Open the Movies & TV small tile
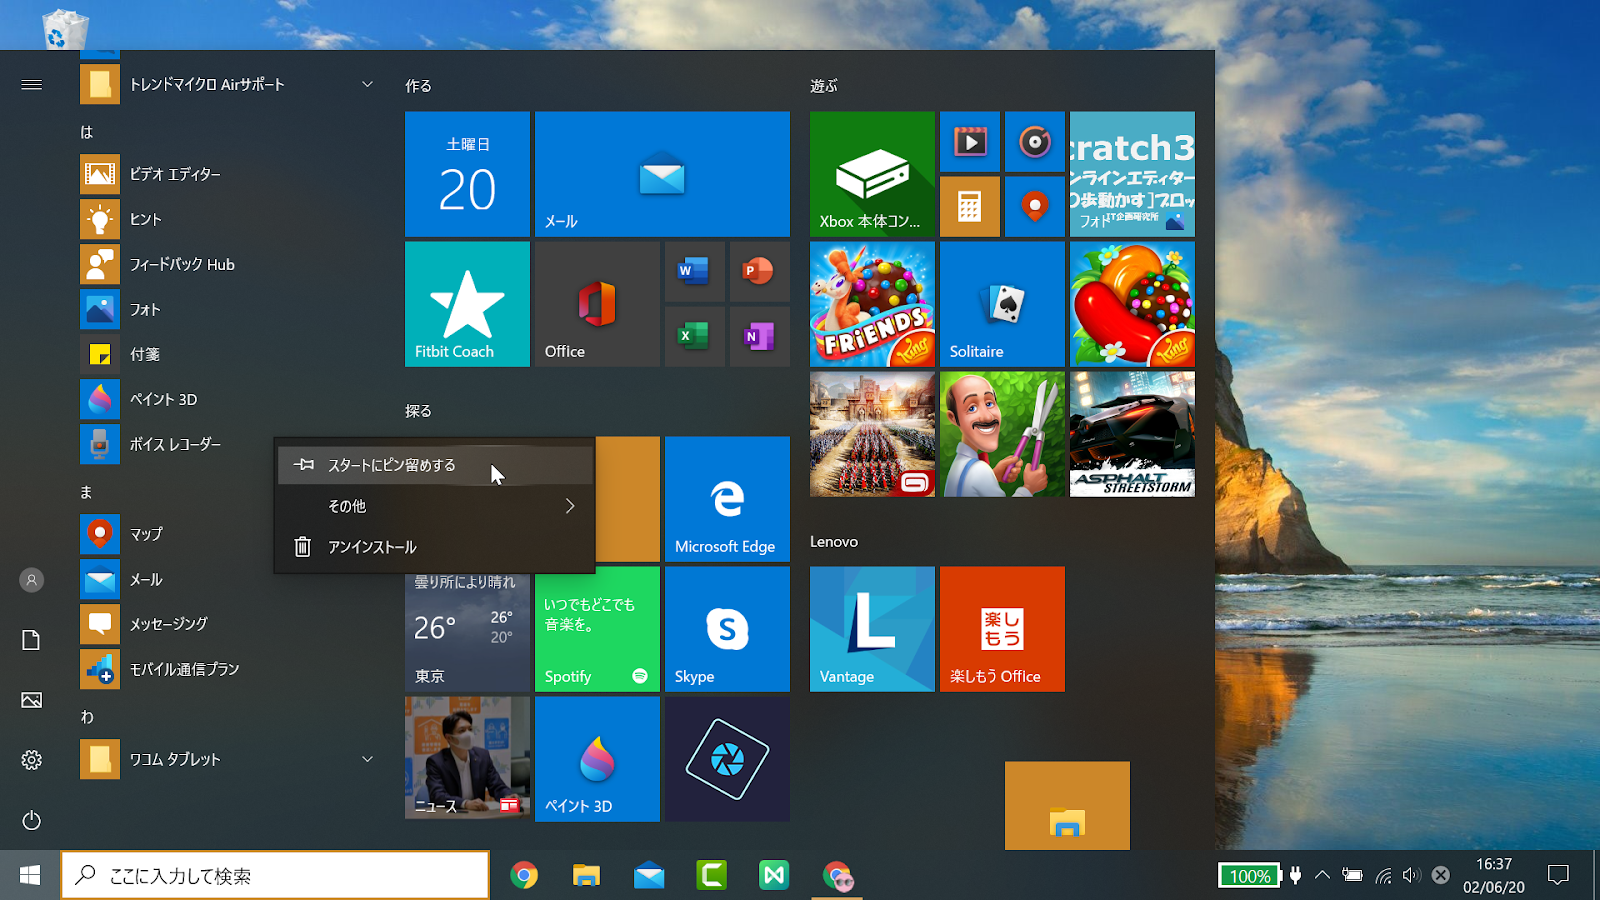 pyautogui.click(x=969, y=141)
